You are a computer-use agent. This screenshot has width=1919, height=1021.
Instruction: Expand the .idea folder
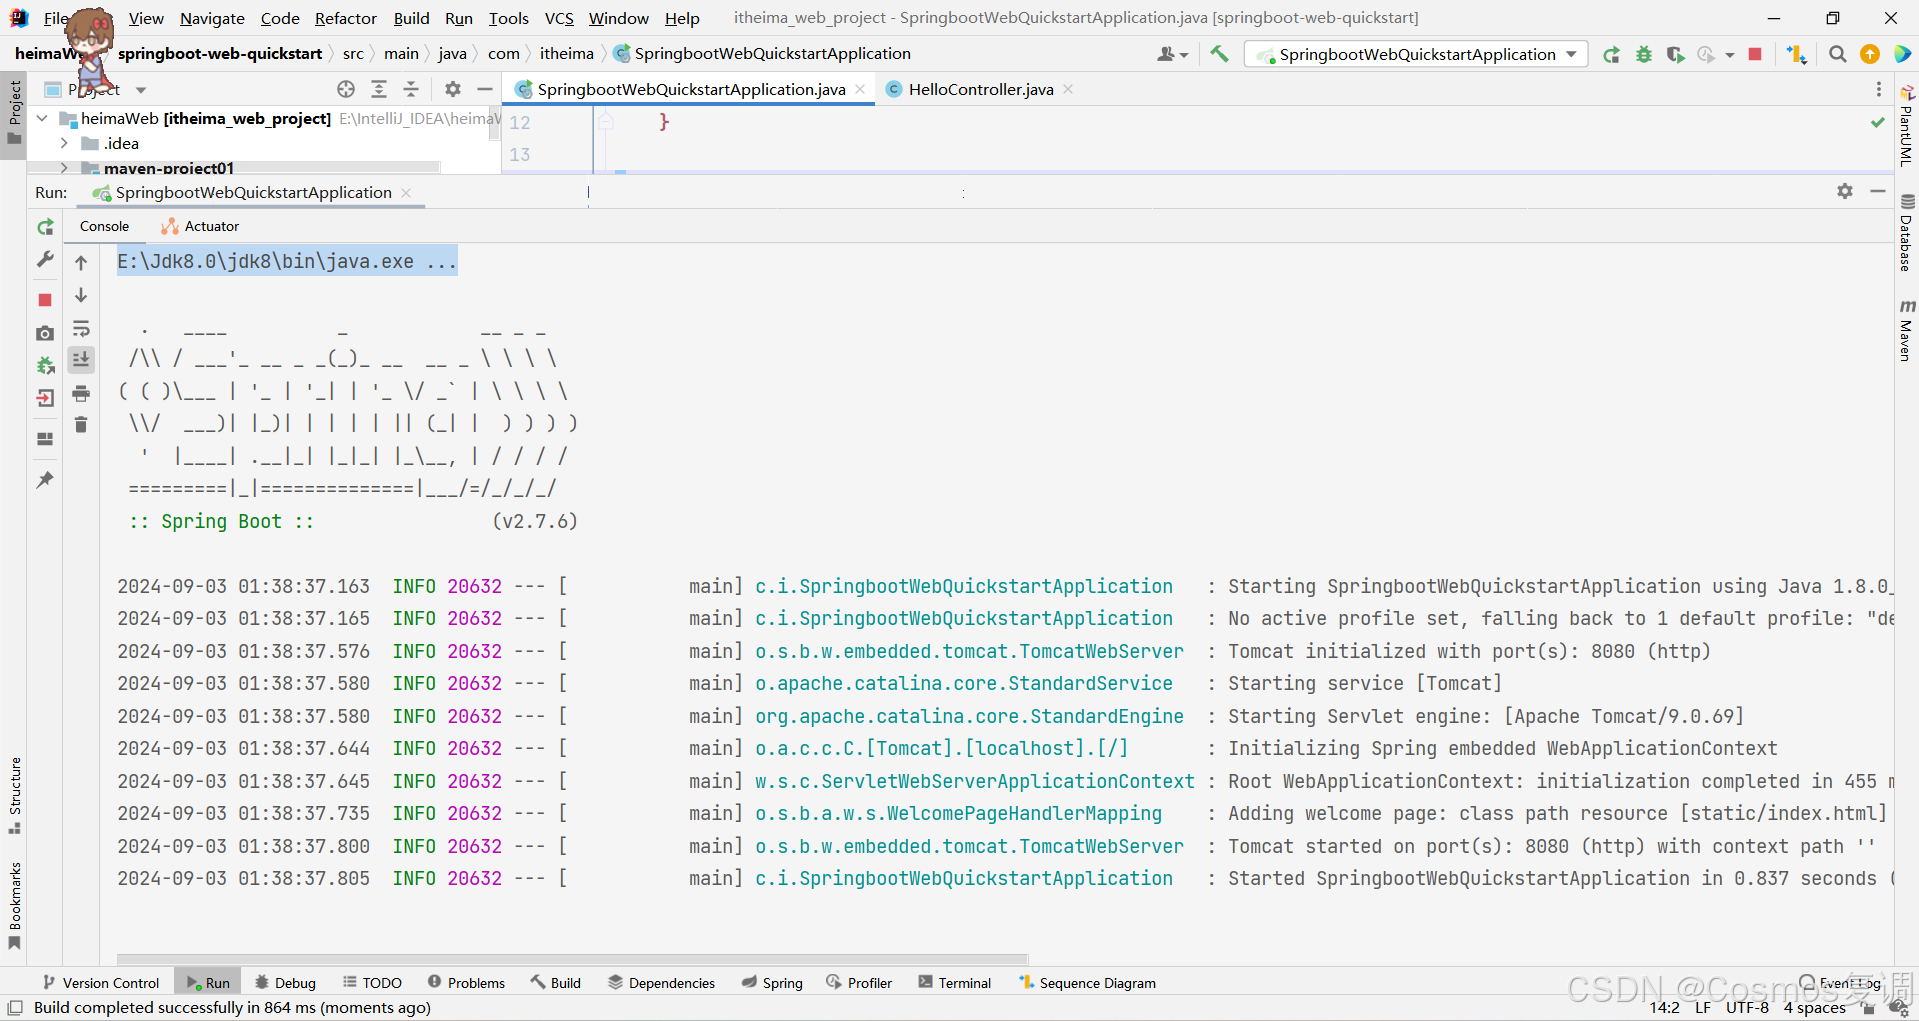[x=64, y=143]
